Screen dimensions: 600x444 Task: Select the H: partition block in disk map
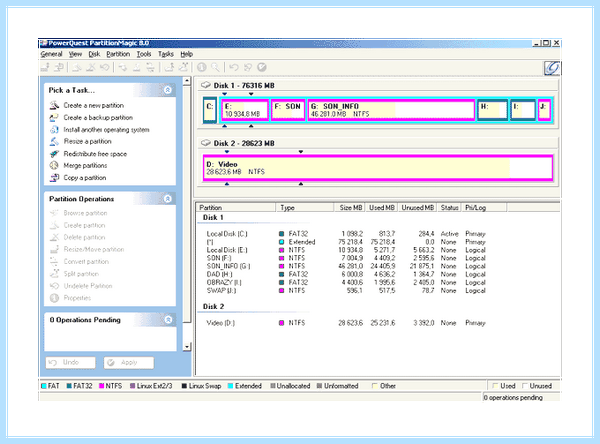pyautogui.click(x=492, y=110)
